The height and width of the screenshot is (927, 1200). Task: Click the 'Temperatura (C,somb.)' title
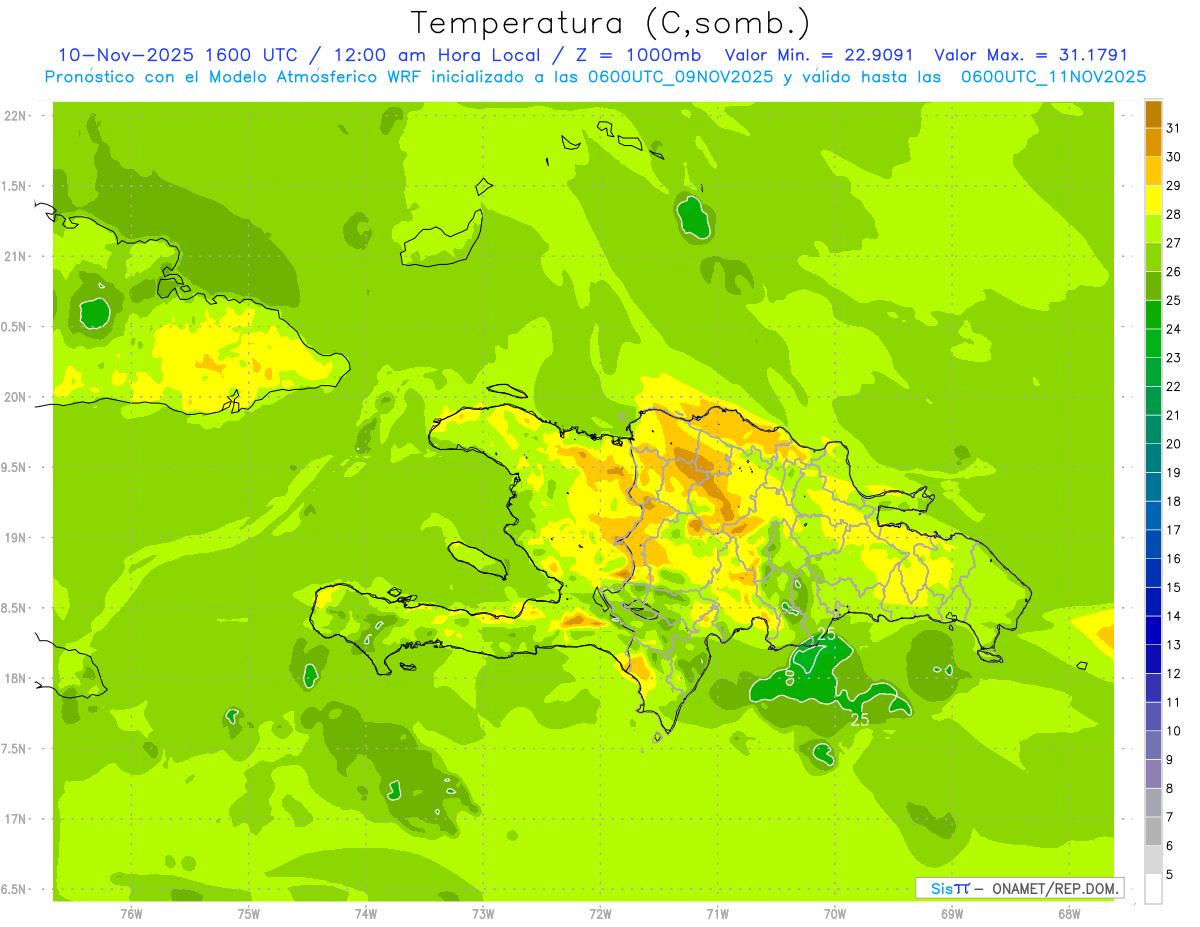pyautogui.click(x=611, y=22)
